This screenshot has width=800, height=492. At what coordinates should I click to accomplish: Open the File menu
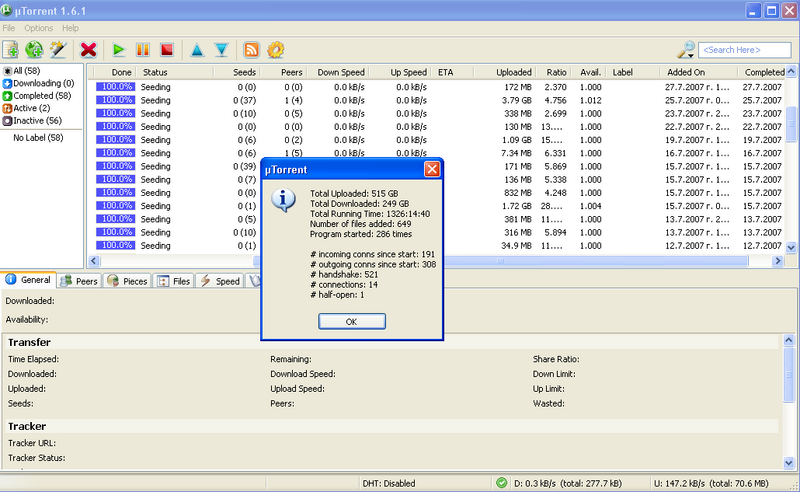(x=9, y=28)
